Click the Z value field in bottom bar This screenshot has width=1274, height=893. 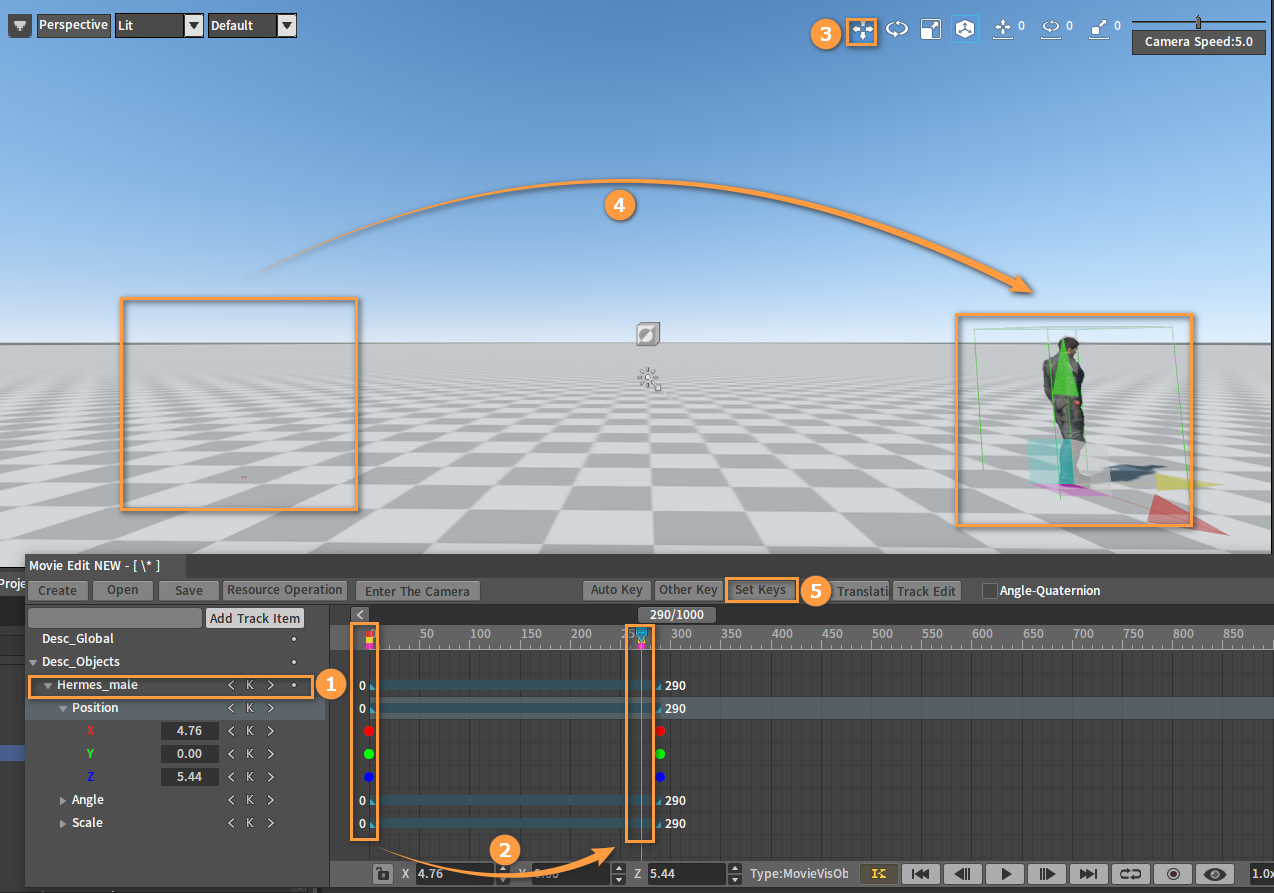pyautogui.click(x=686, y=874)
